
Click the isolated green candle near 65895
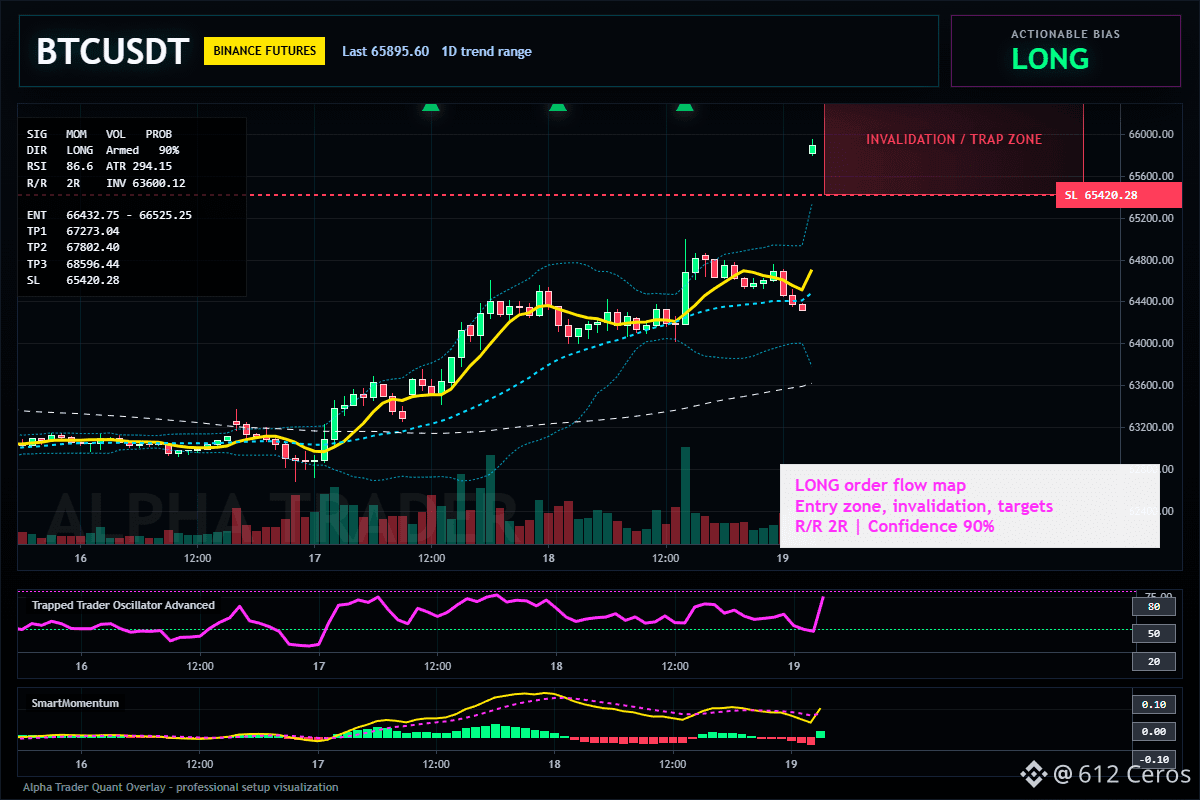click(813, 149)
